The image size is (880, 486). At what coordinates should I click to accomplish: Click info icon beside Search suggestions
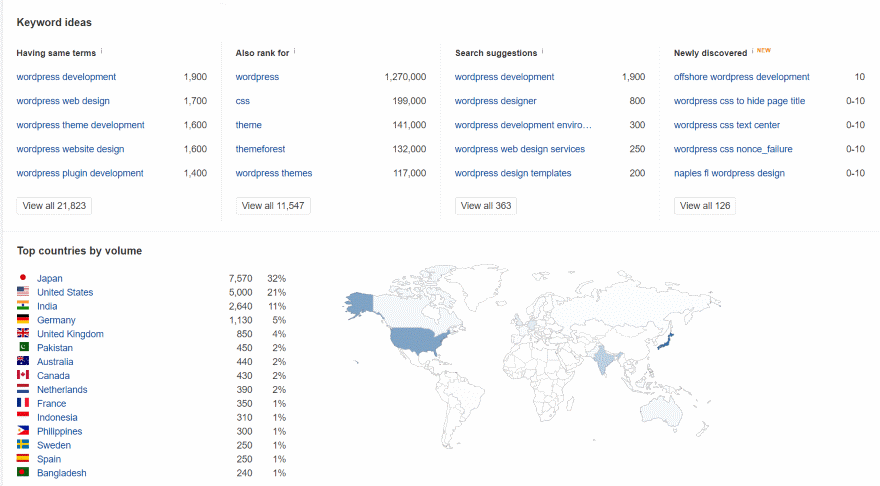[x=543, y=51]
